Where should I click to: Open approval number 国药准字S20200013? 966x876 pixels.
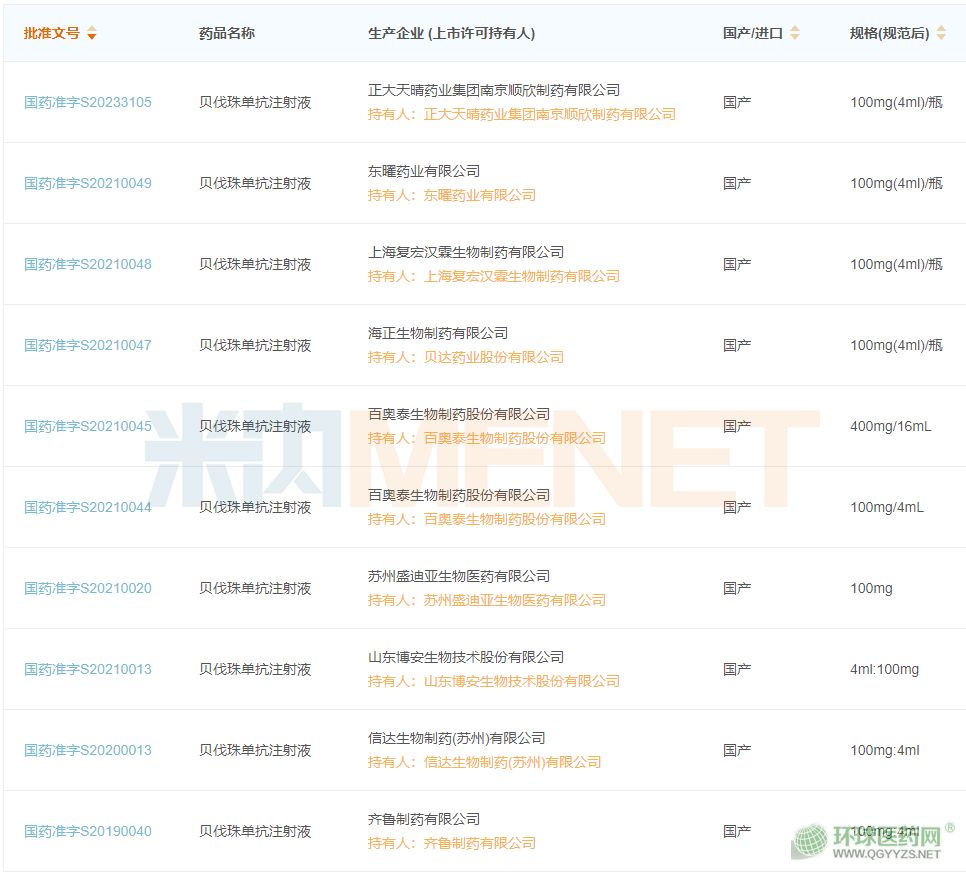coord(88,750)
